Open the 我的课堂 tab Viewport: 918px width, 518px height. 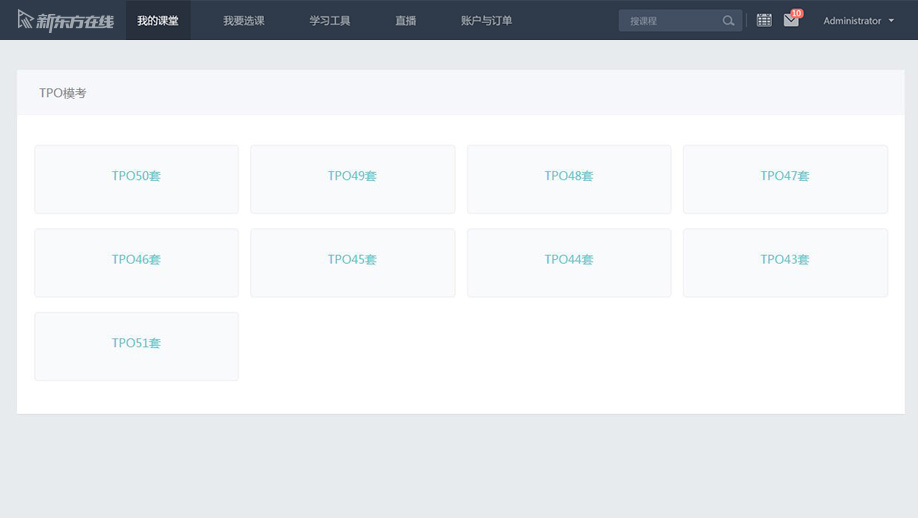[158, 21]
